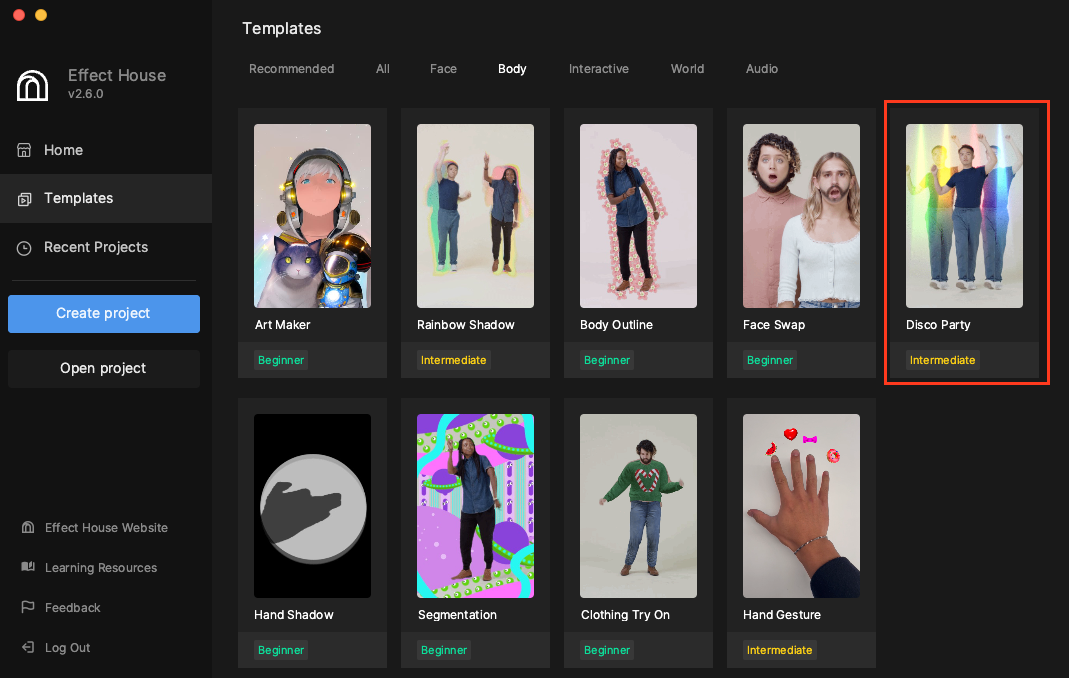1069x678 pixels.
Task: Click the Home storefront icon
Action: (x=24, y=150)
